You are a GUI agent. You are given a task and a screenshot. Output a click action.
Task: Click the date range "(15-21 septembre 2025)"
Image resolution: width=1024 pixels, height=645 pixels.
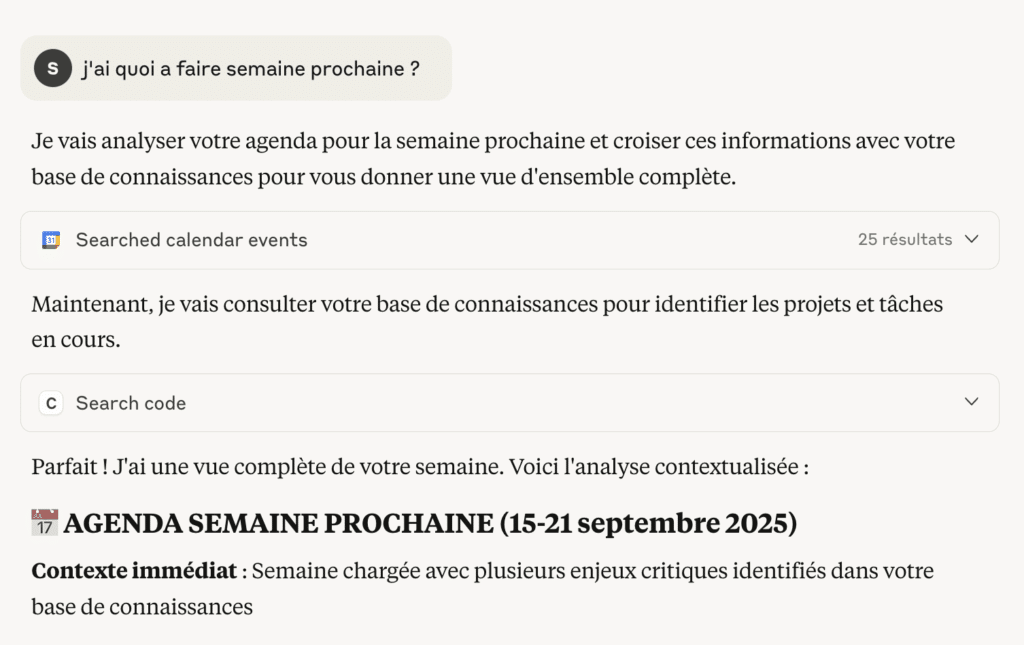point(648,523)
